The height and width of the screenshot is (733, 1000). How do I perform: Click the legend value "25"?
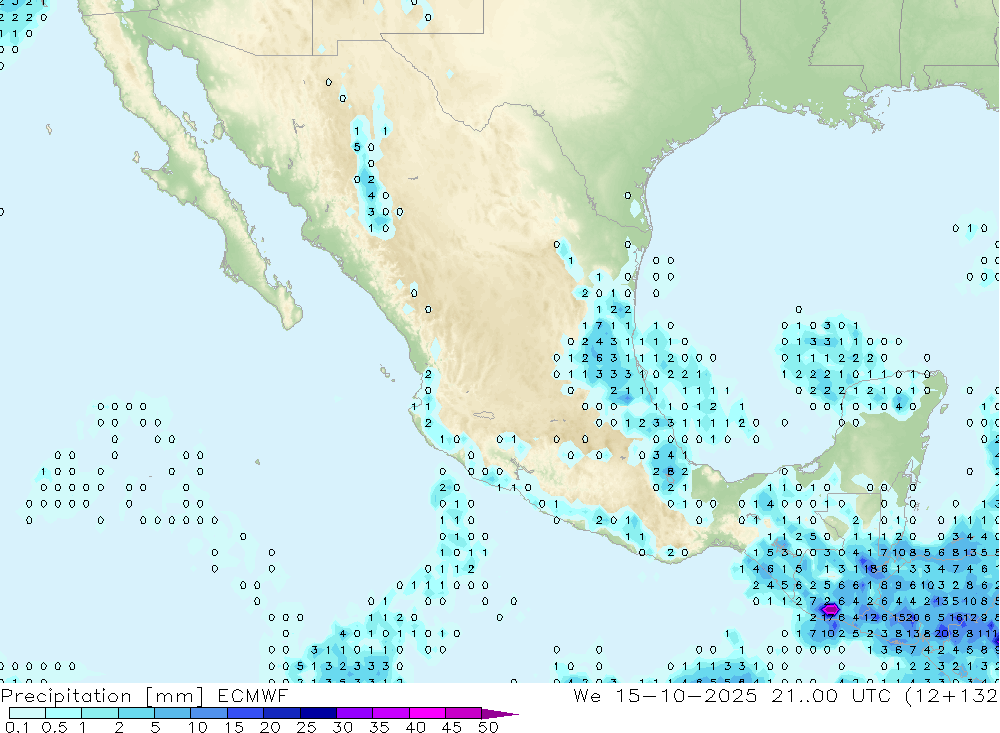point(306,727)
